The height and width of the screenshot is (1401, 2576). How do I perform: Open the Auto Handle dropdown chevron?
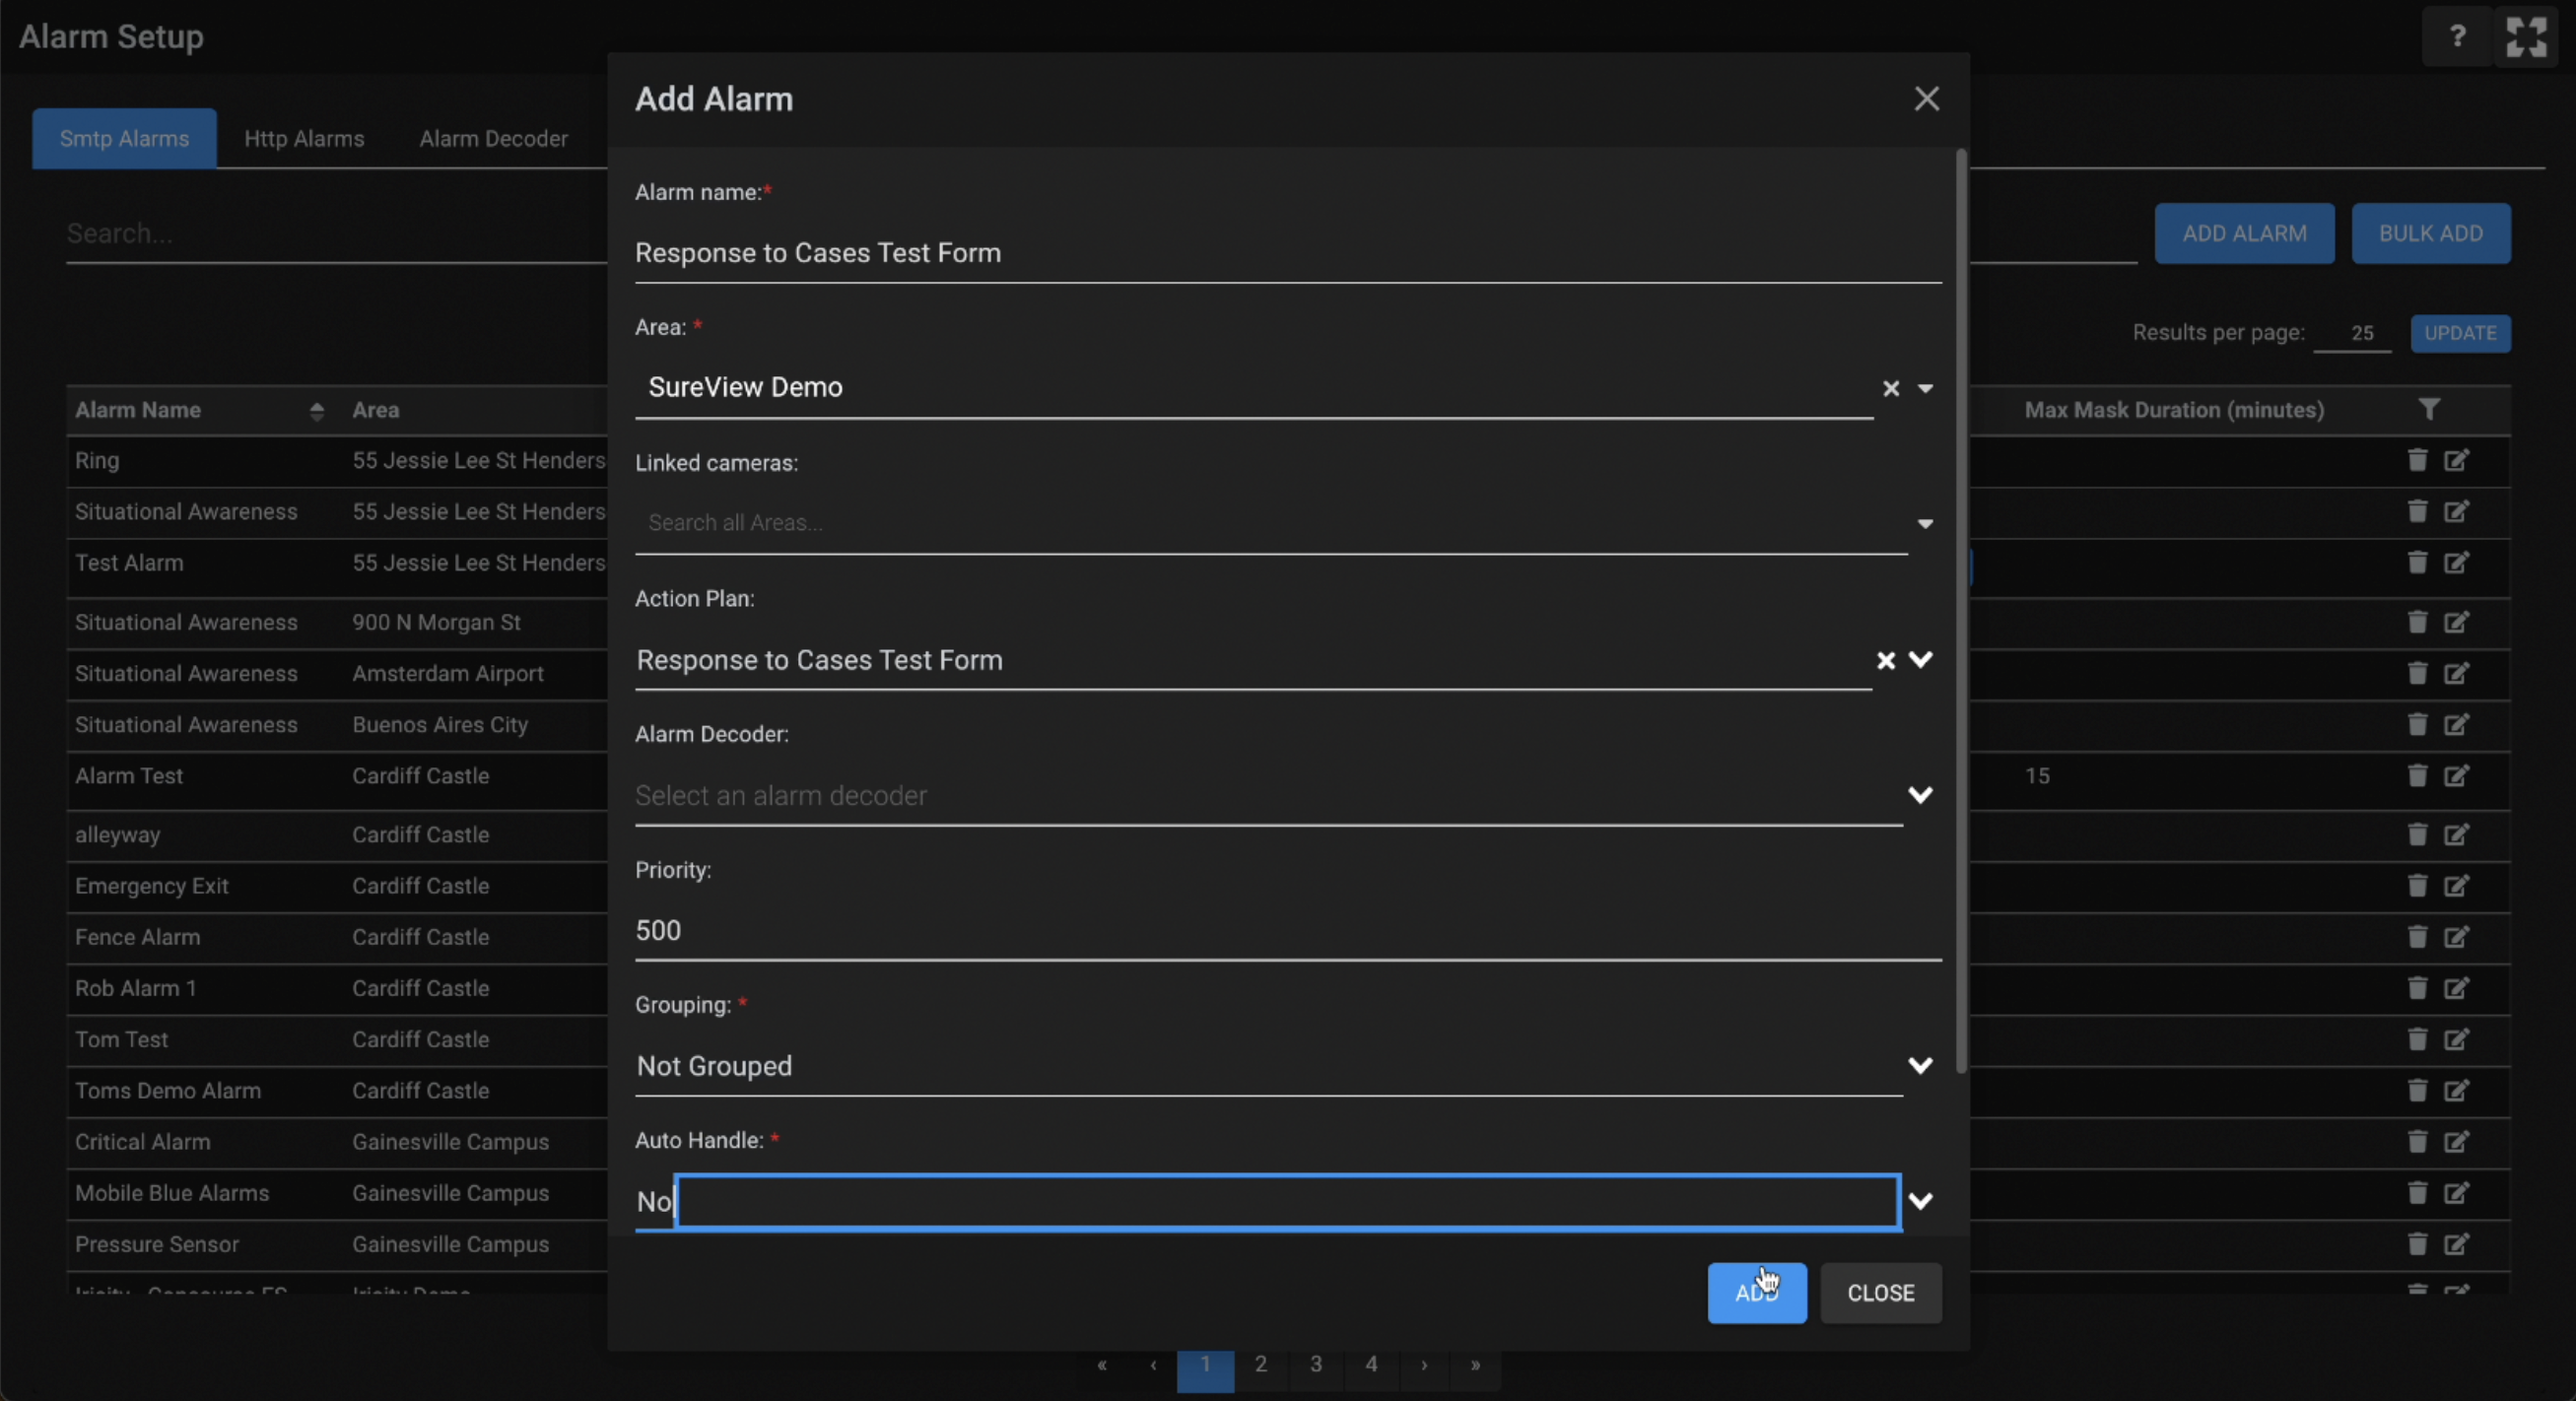click(x=1920, y=1200)
